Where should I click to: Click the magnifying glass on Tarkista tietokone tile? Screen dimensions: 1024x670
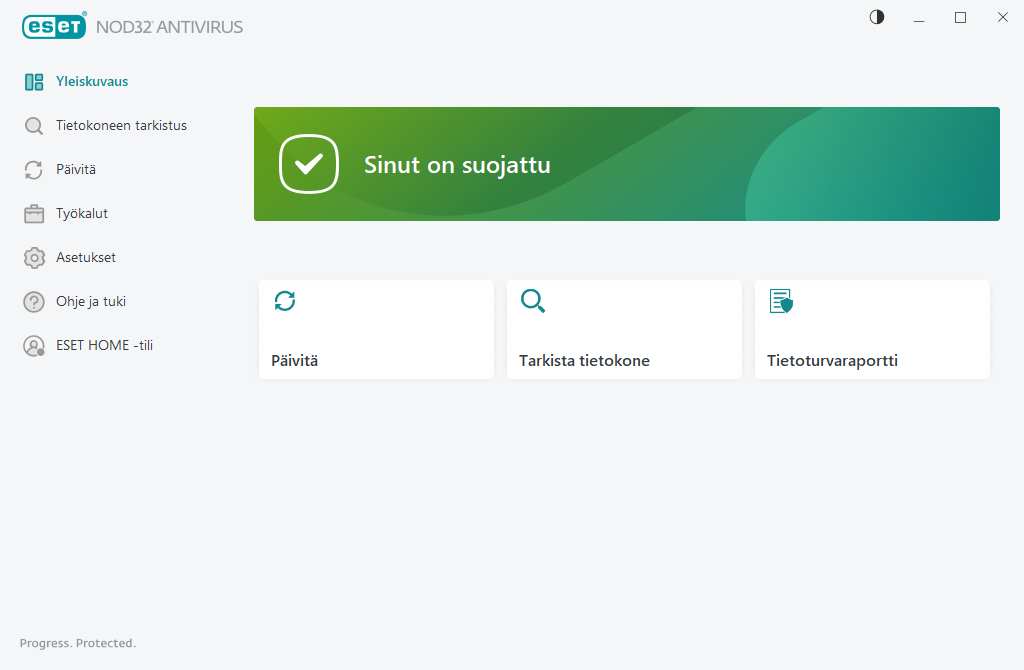point(532,301)
